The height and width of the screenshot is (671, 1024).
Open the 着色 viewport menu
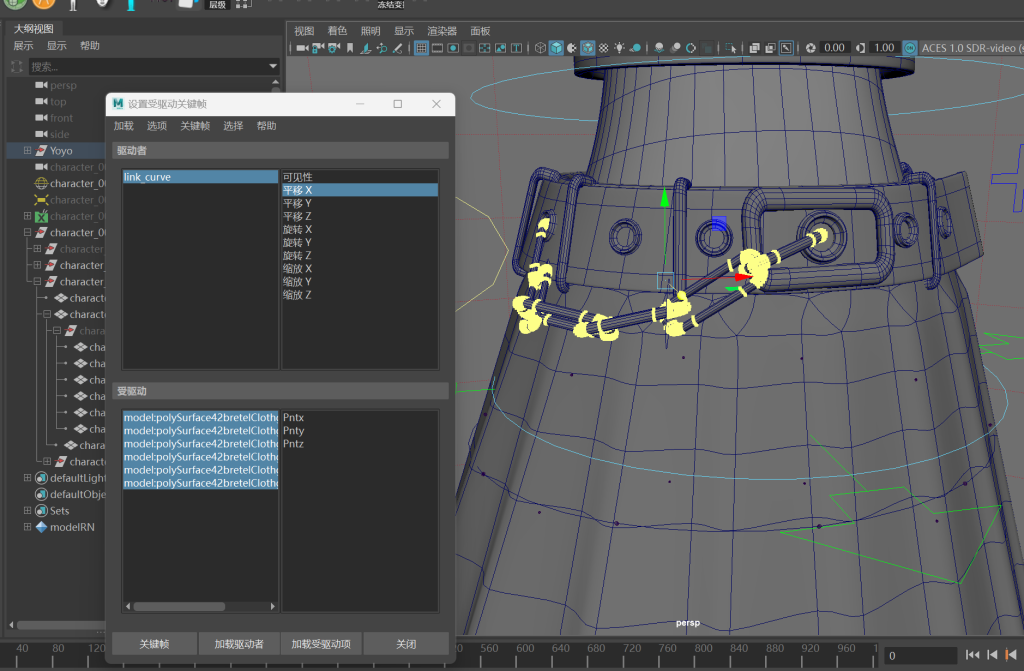point(337,31)
